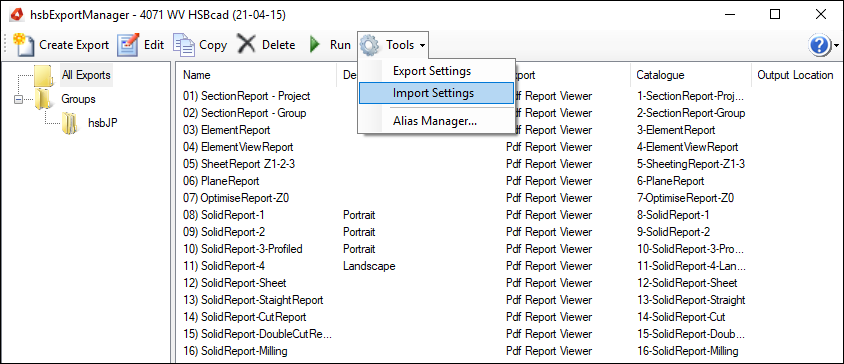844x364 pixels.
Task: Select row 01) SectionReport - Project
Action: pyautogui.click(x=247, y=96)
